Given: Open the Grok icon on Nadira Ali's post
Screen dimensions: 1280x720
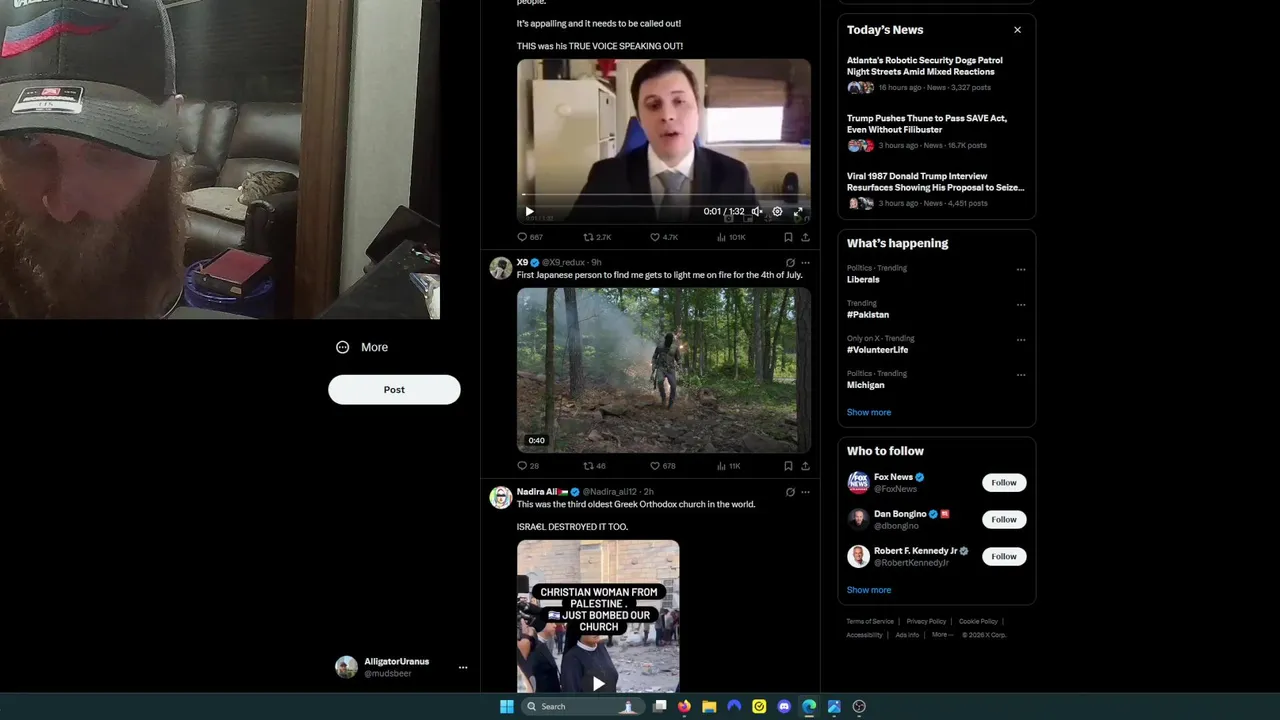Looking at the screenshot, I should 790,492.
